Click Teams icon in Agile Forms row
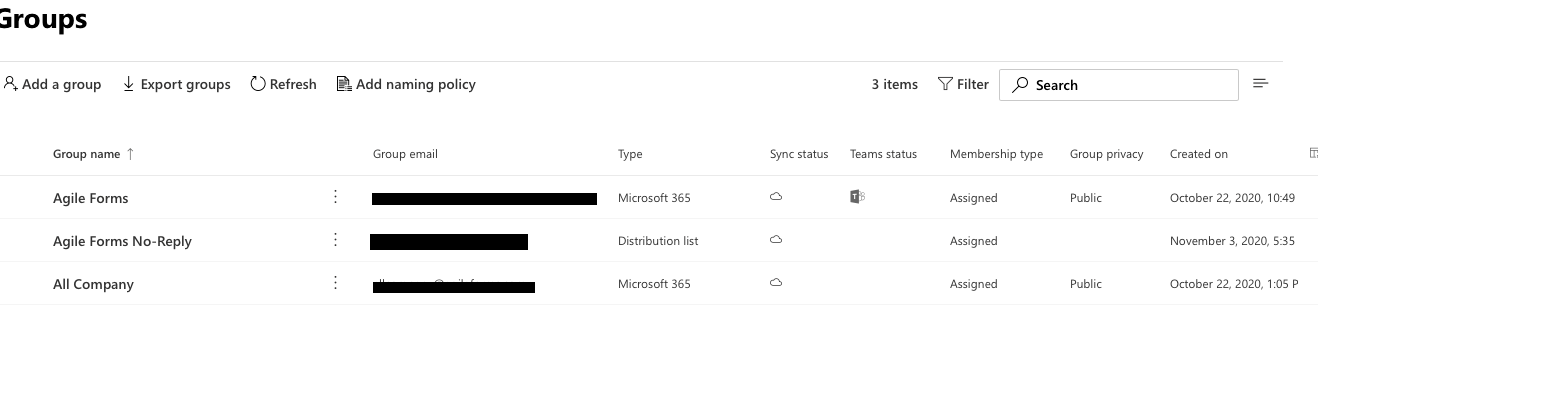This screenshot has height=418, width=1559. pos(857,197)
